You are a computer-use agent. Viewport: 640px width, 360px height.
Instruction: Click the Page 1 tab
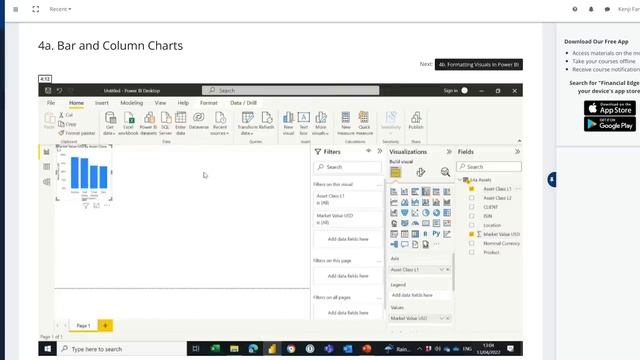pos(83,325)
